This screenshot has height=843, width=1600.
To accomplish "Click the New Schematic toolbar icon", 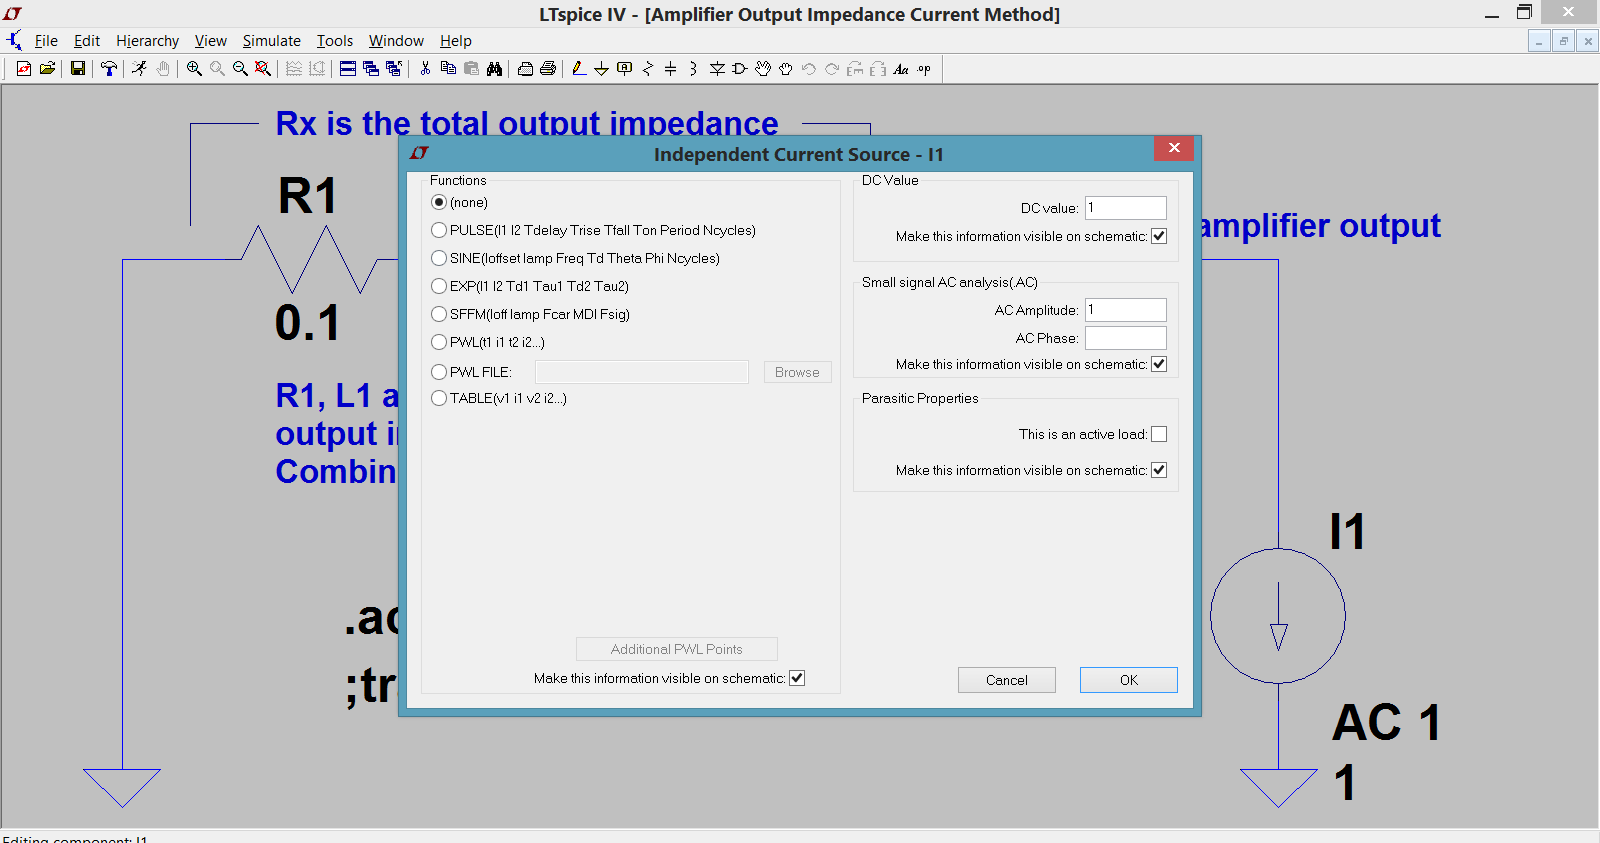I will click(x=24, y=69).
